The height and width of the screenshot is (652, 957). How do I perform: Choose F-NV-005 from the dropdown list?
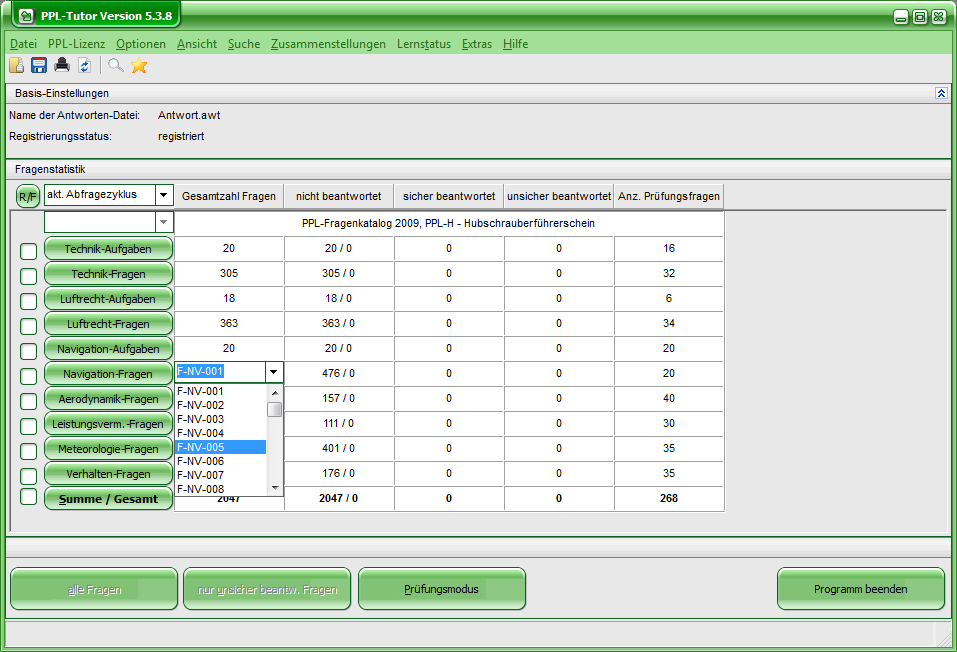(x=220, y=447)
